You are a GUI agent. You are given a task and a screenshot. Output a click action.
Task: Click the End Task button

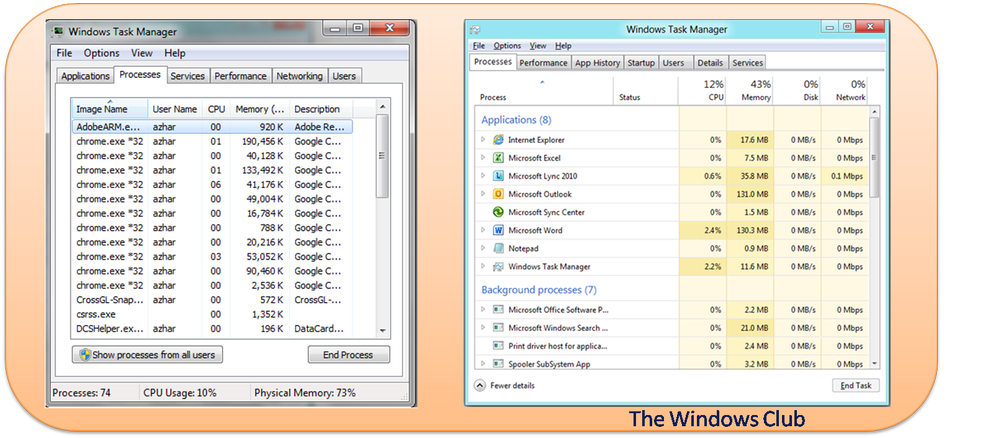pyautogui.click(x=856, y=385)
